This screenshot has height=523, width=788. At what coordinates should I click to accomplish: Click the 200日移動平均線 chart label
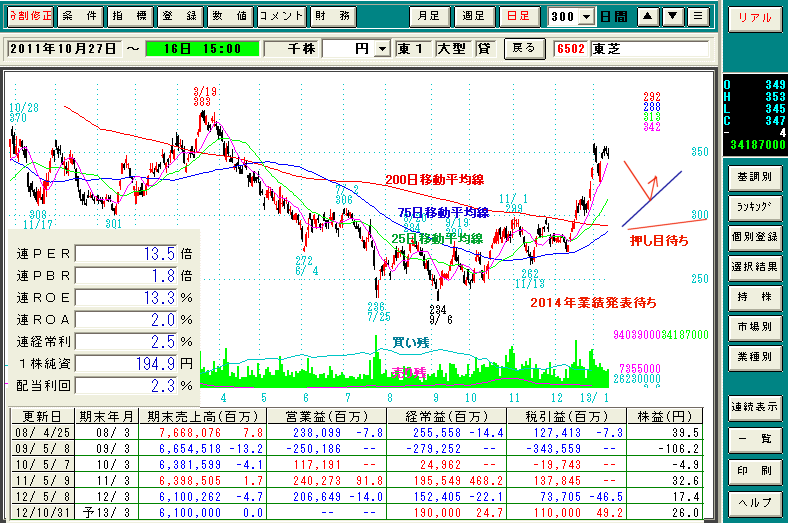435,179
